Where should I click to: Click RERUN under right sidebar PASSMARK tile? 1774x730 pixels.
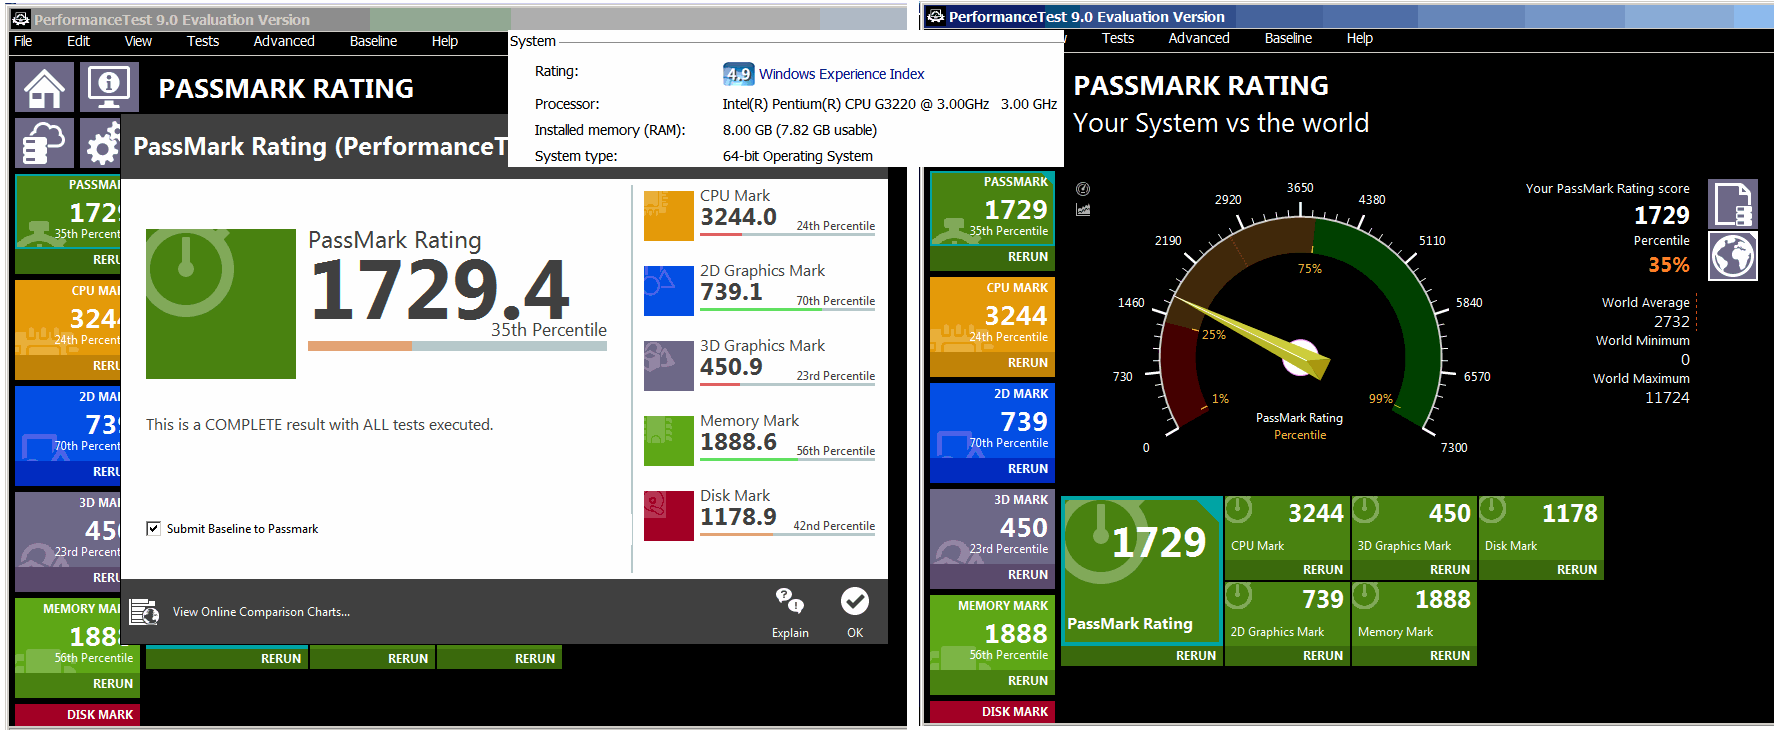click(x=1028, y=257)
